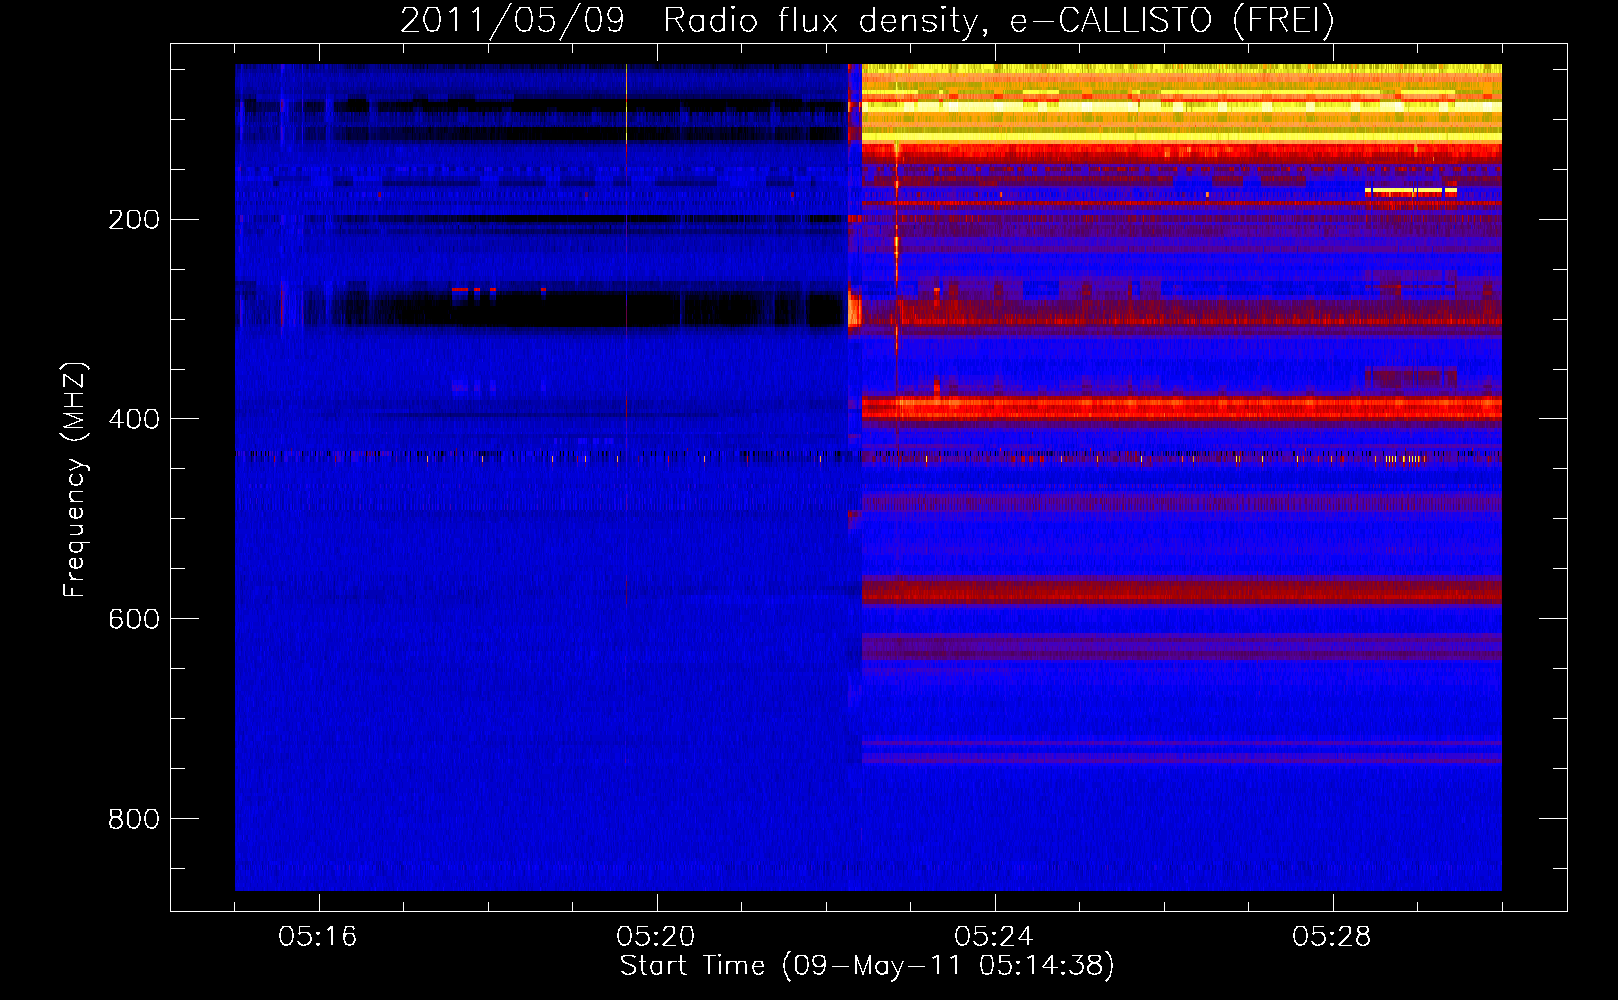Screen dimensions: 1618x1000
Task: Click the 600 frequency tick label
Action: 133,619
